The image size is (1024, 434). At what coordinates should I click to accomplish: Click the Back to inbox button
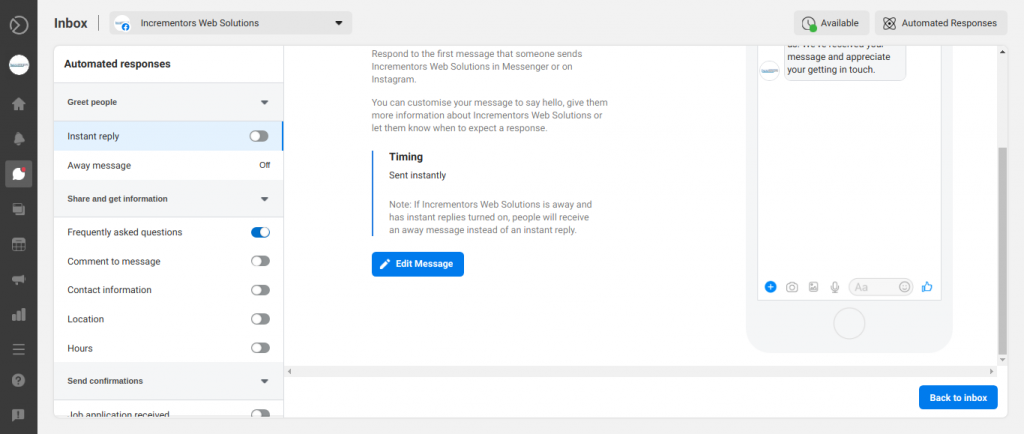[x=958, y=397]
